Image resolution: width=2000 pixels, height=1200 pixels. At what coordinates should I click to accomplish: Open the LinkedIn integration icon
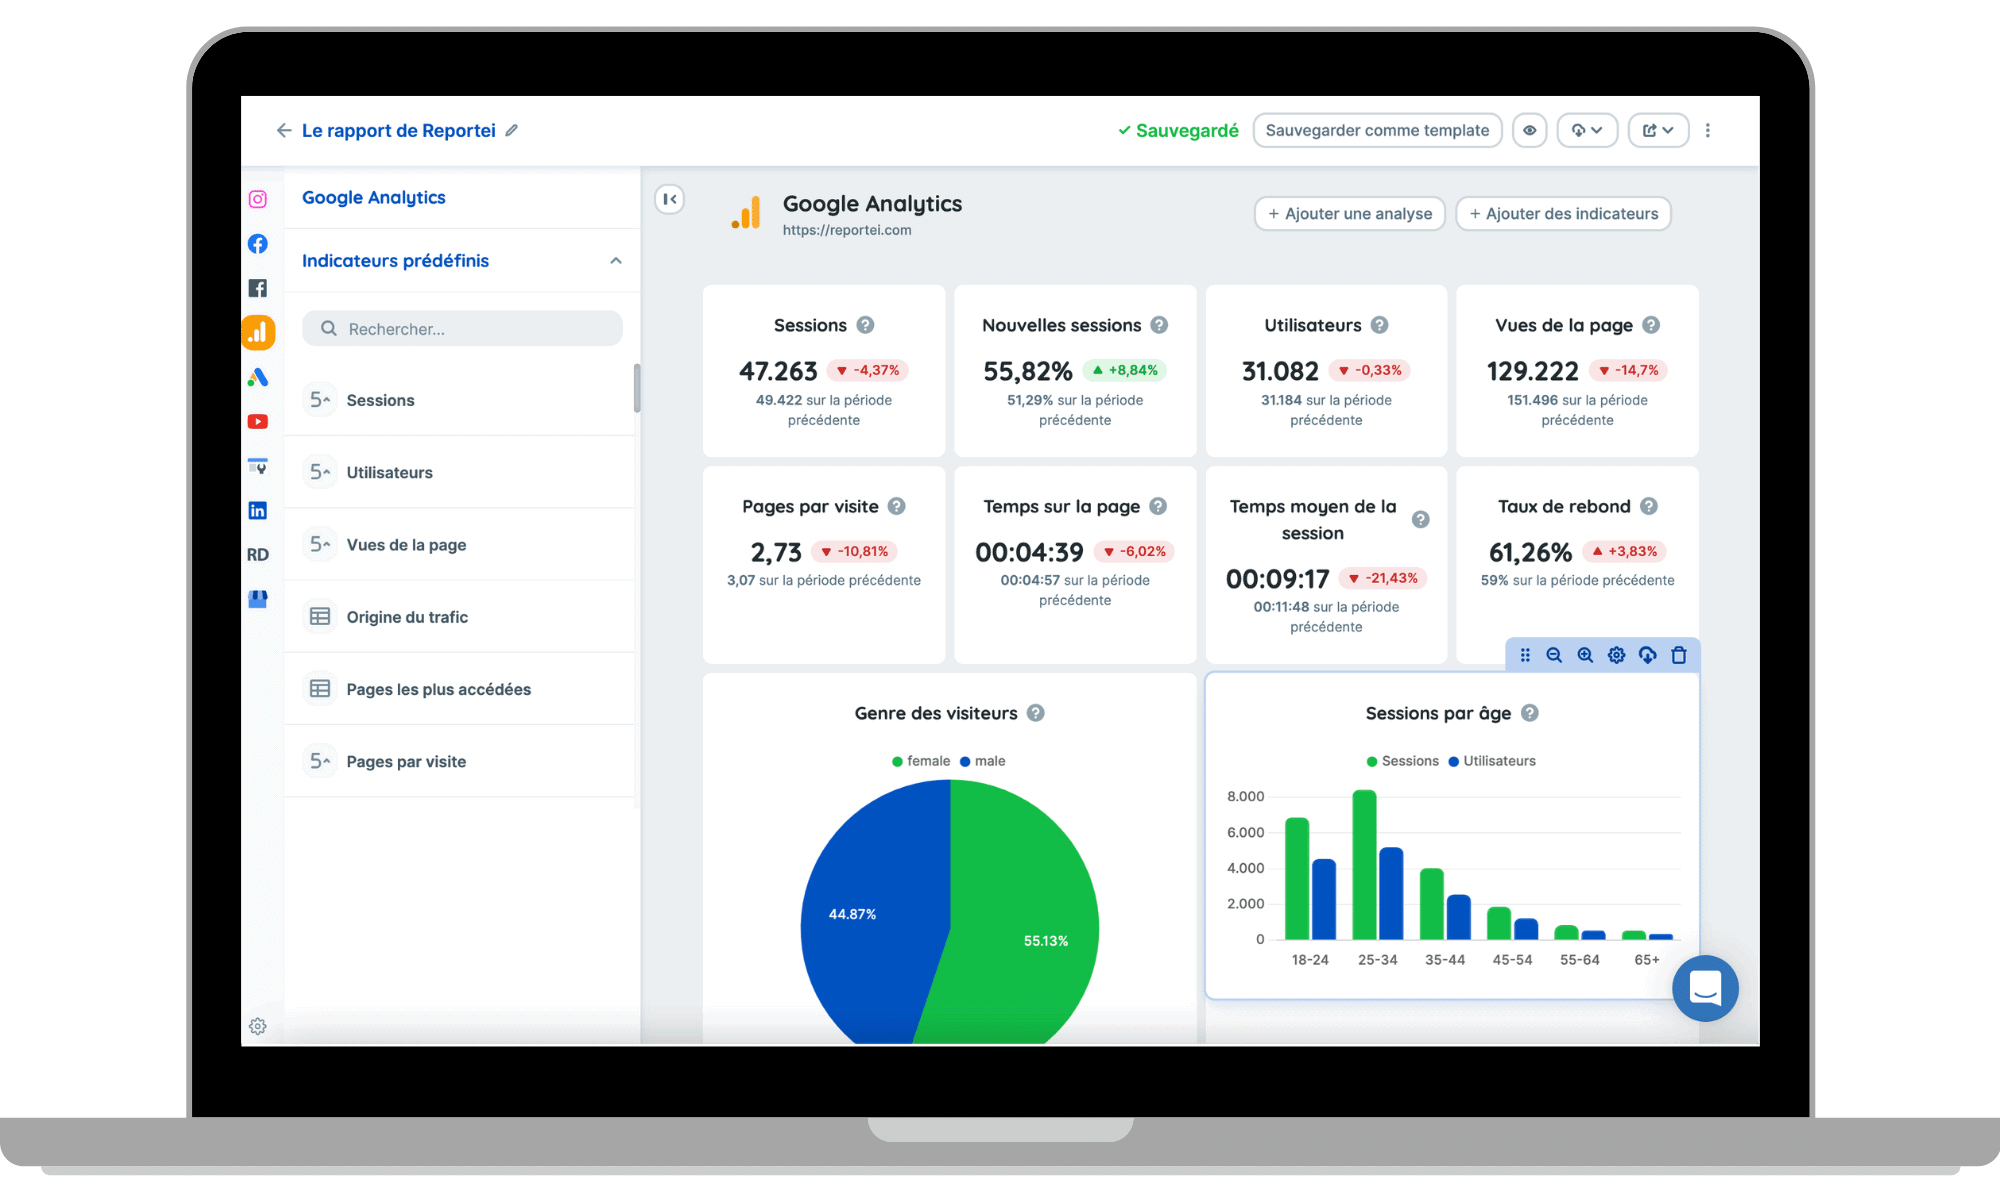click(x=258, y=511)
